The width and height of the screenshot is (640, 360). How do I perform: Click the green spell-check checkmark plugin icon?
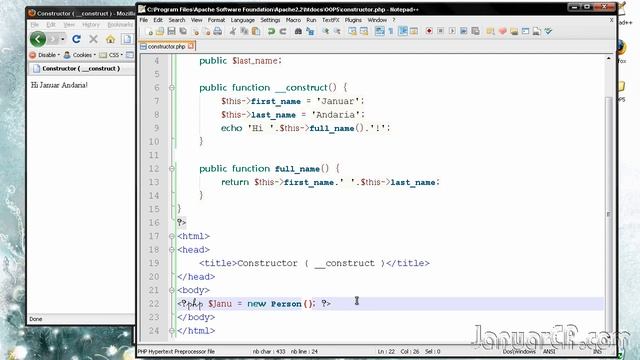click(548, 31)
